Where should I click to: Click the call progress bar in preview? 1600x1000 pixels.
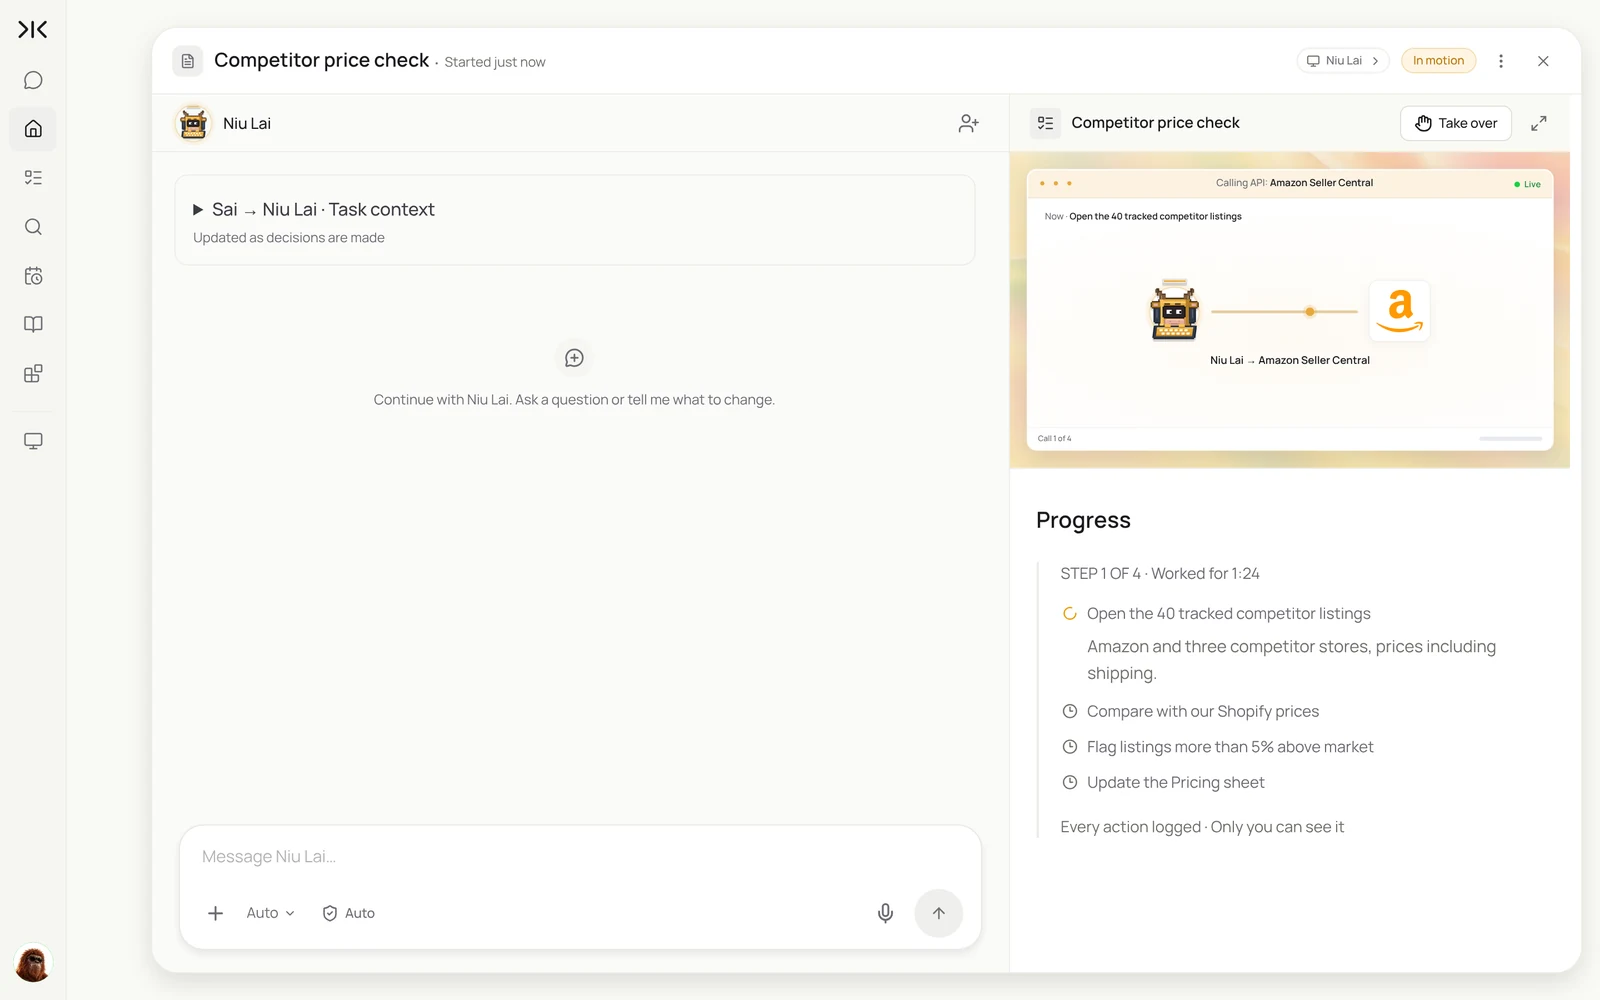coord(1510,438)
